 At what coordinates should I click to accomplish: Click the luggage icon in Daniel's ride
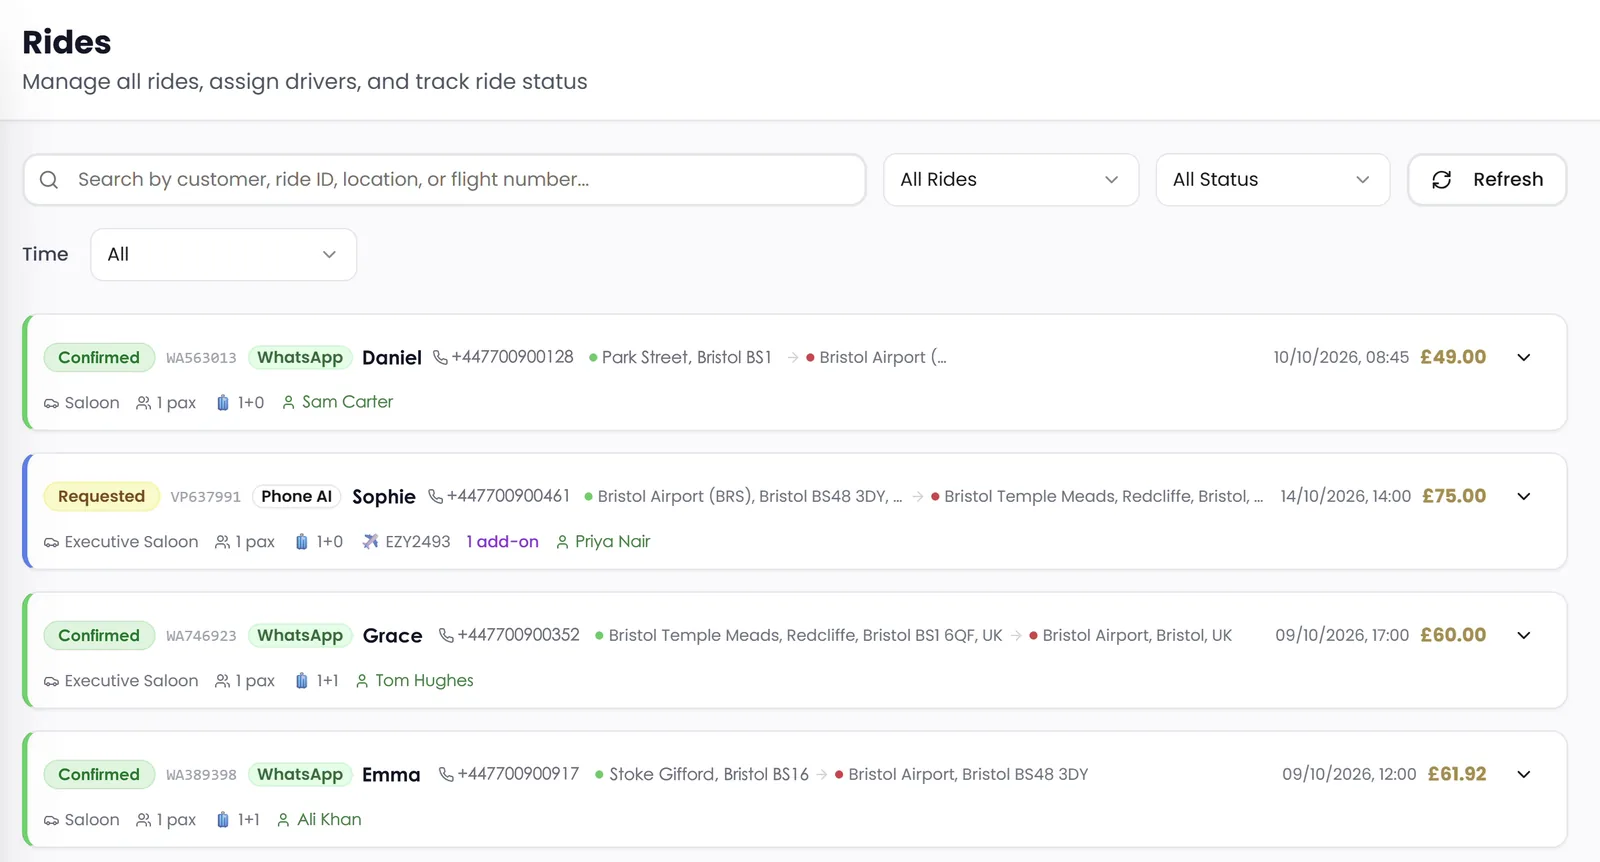(223, 403)
